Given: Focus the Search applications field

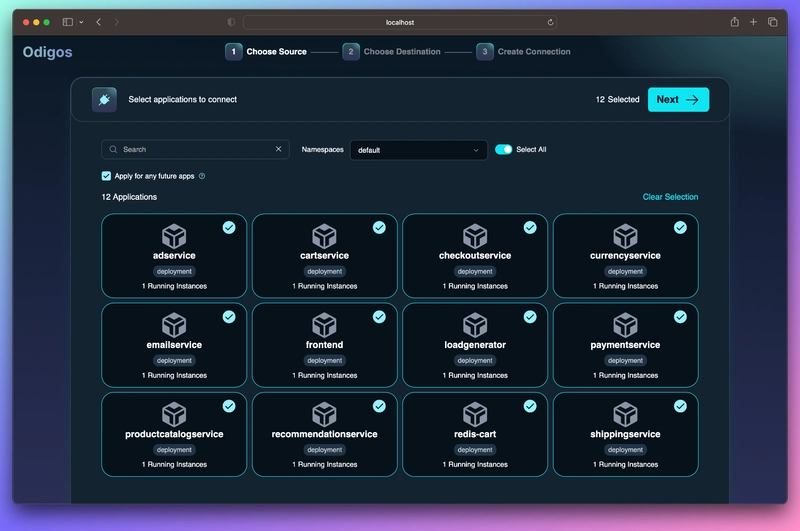Looking at the screenshot, I should click(195, 149).
